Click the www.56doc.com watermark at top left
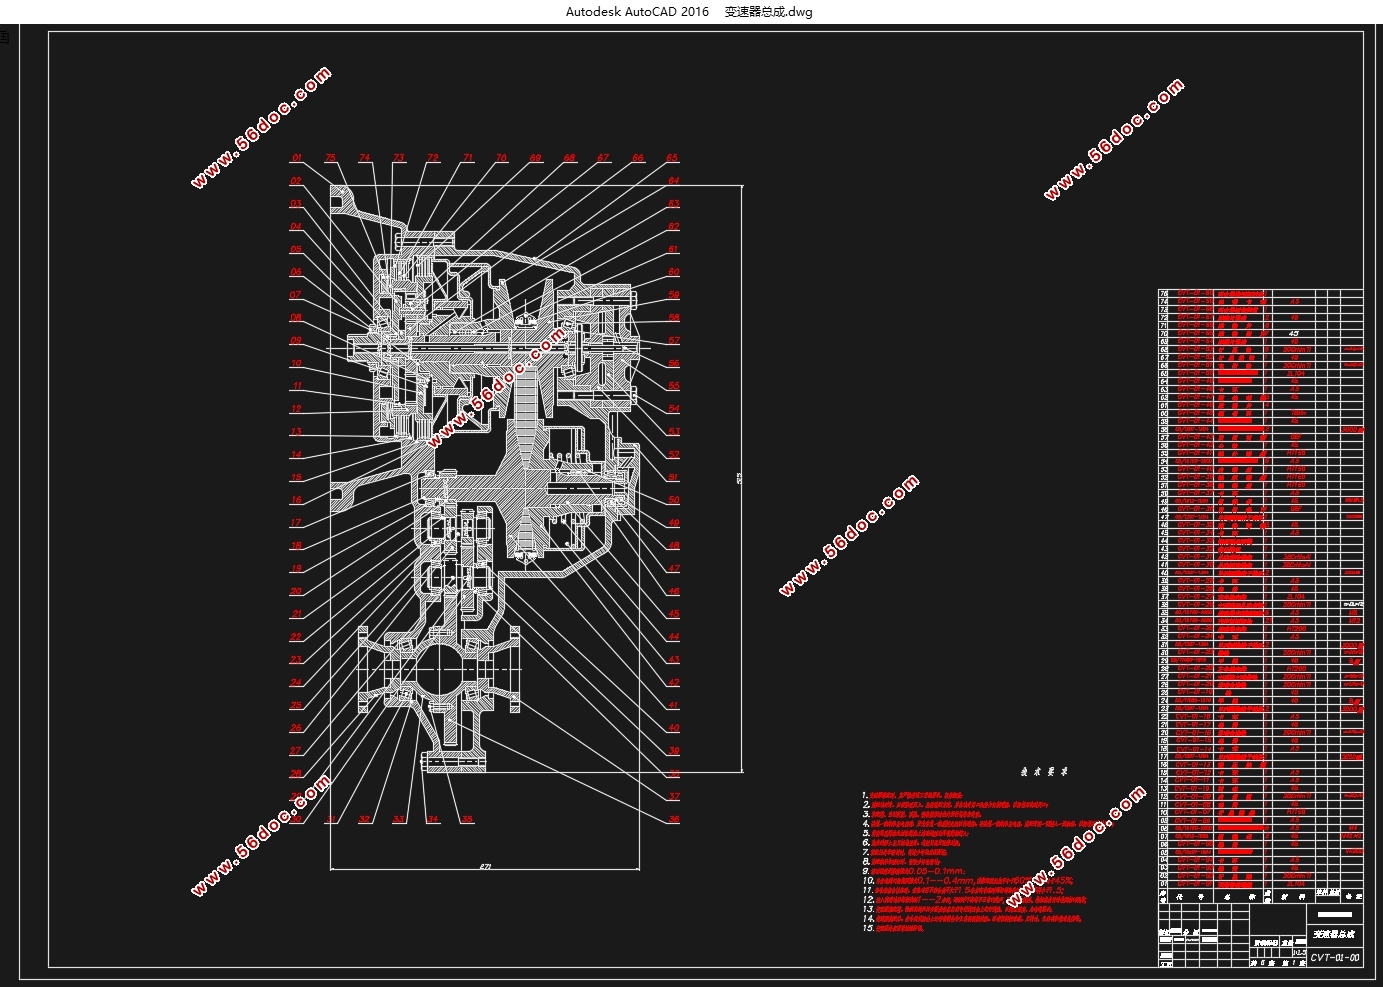 261,127
